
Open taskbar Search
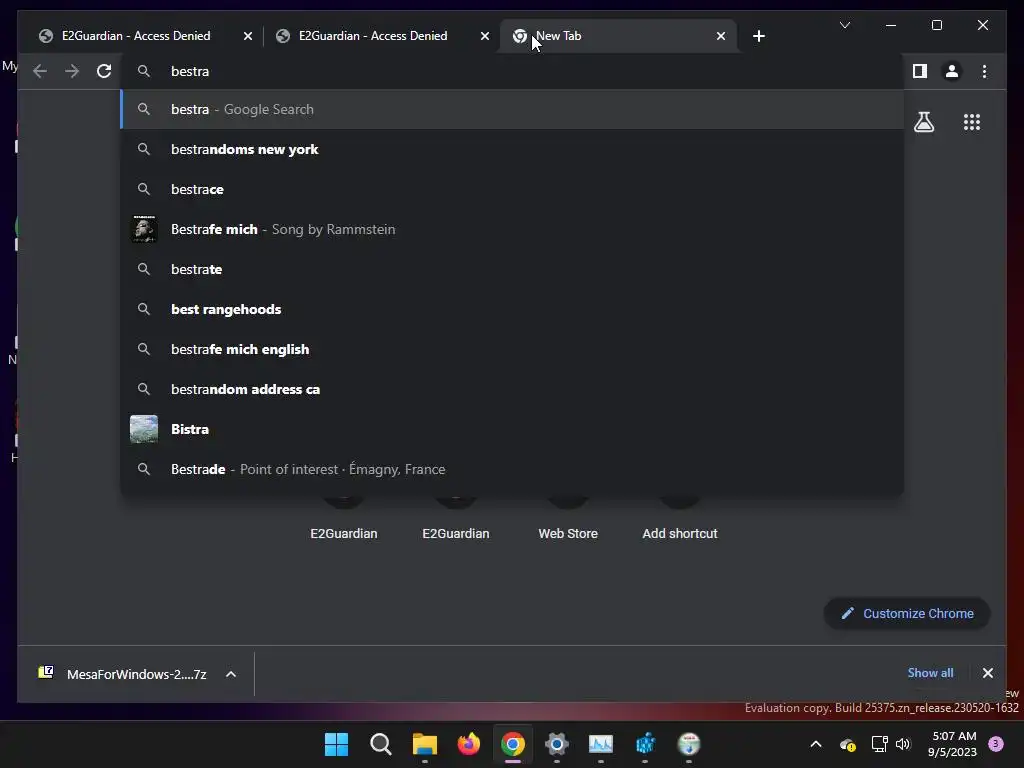coord(381,744)
